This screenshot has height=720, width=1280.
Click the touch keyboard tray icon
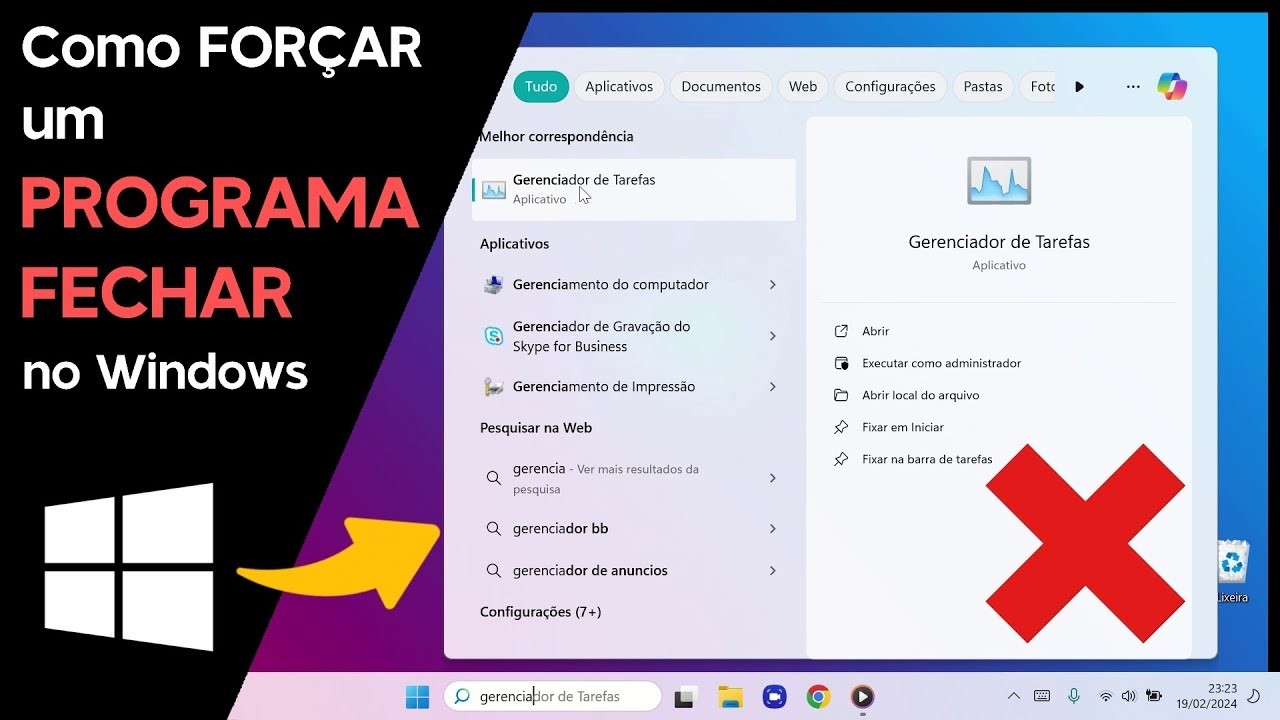pyautogui.click(x=1042, y=696)
